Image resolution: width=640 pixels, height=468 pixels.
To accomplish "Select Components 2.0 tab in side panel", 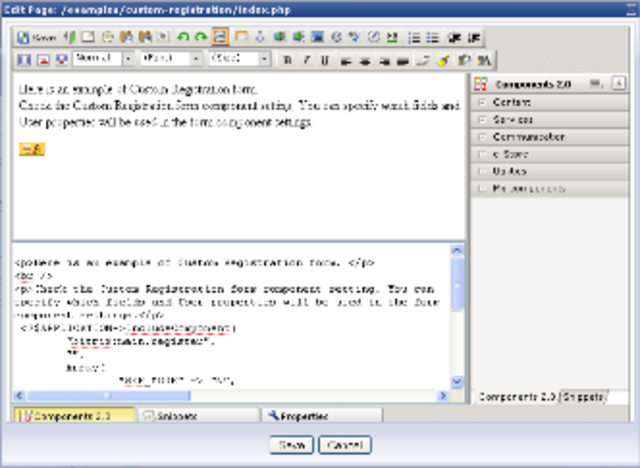I will coord(516,397).
